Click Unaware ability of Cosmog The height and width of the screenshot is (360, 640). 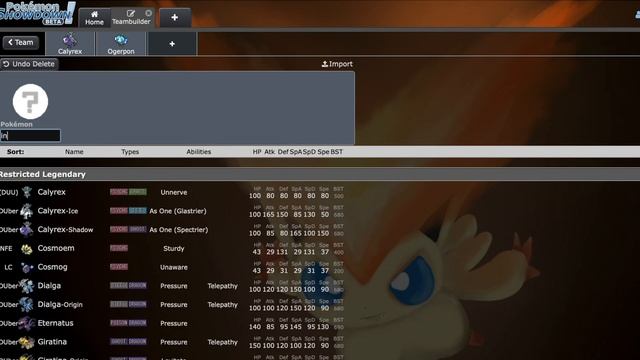click(174, 267)
